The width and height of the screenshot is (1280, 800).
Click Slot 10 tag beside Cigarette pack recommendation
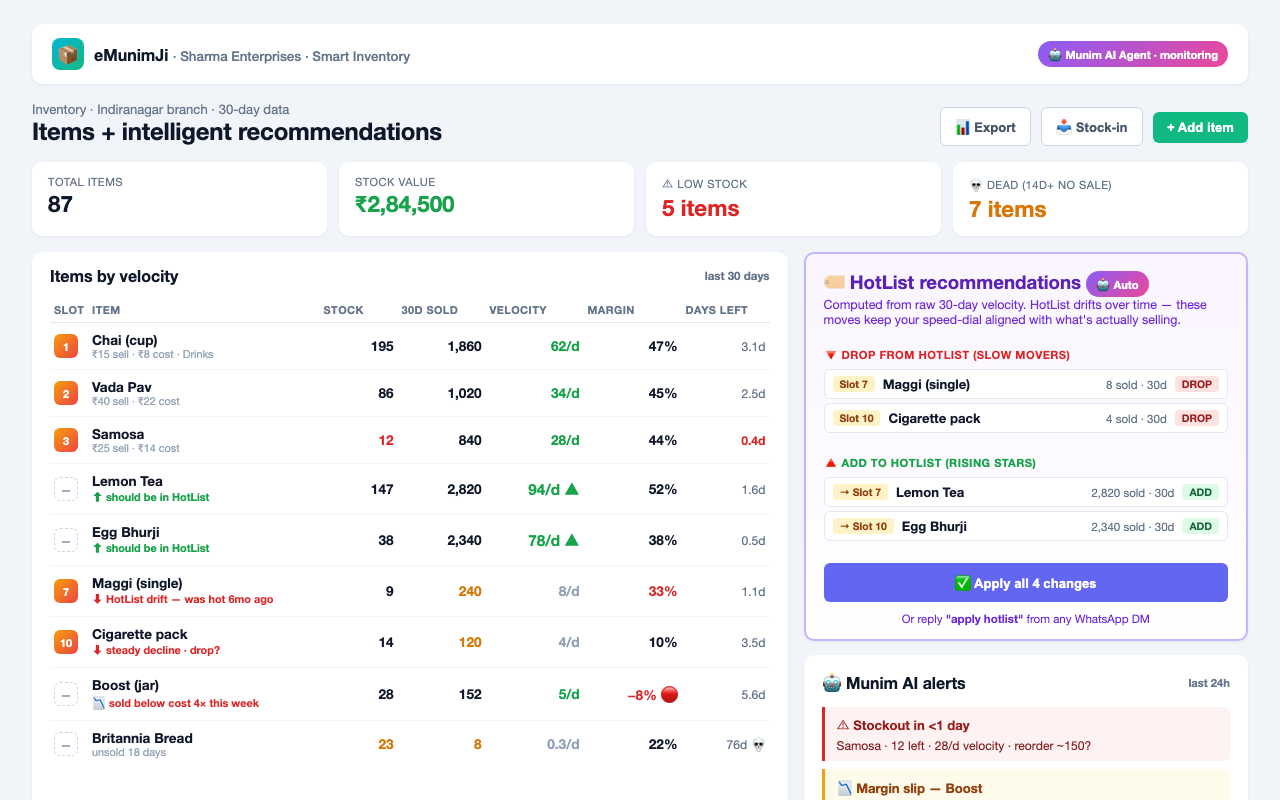tap(857, 418)
